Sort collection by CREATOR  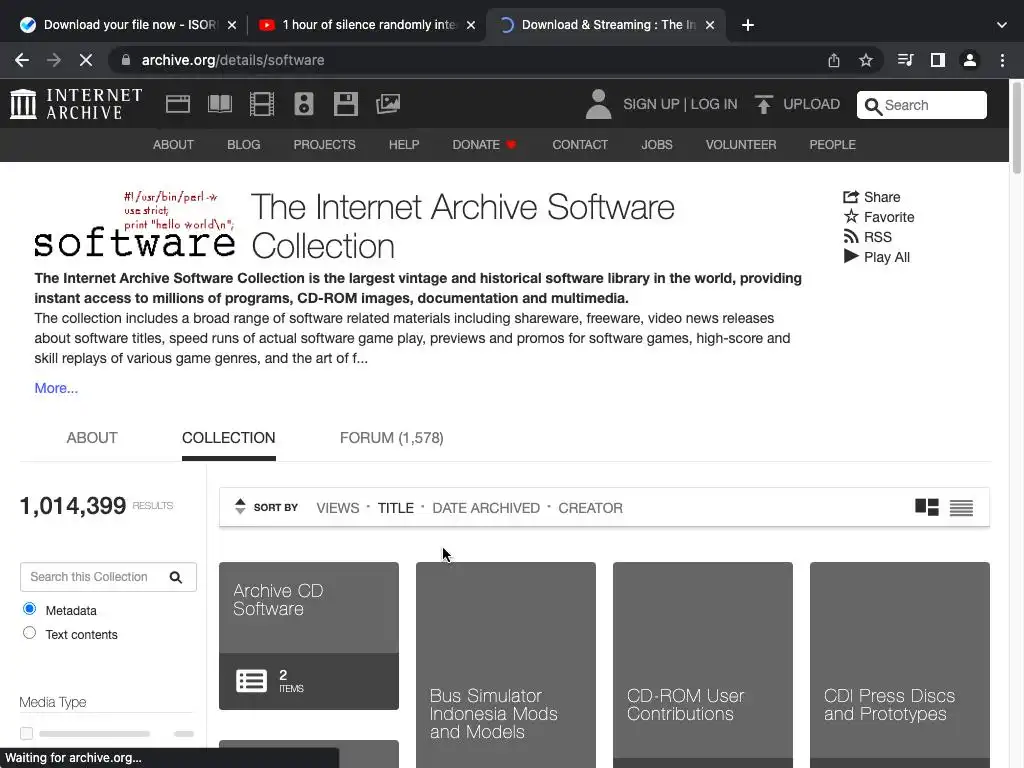(x=590, y=508)
